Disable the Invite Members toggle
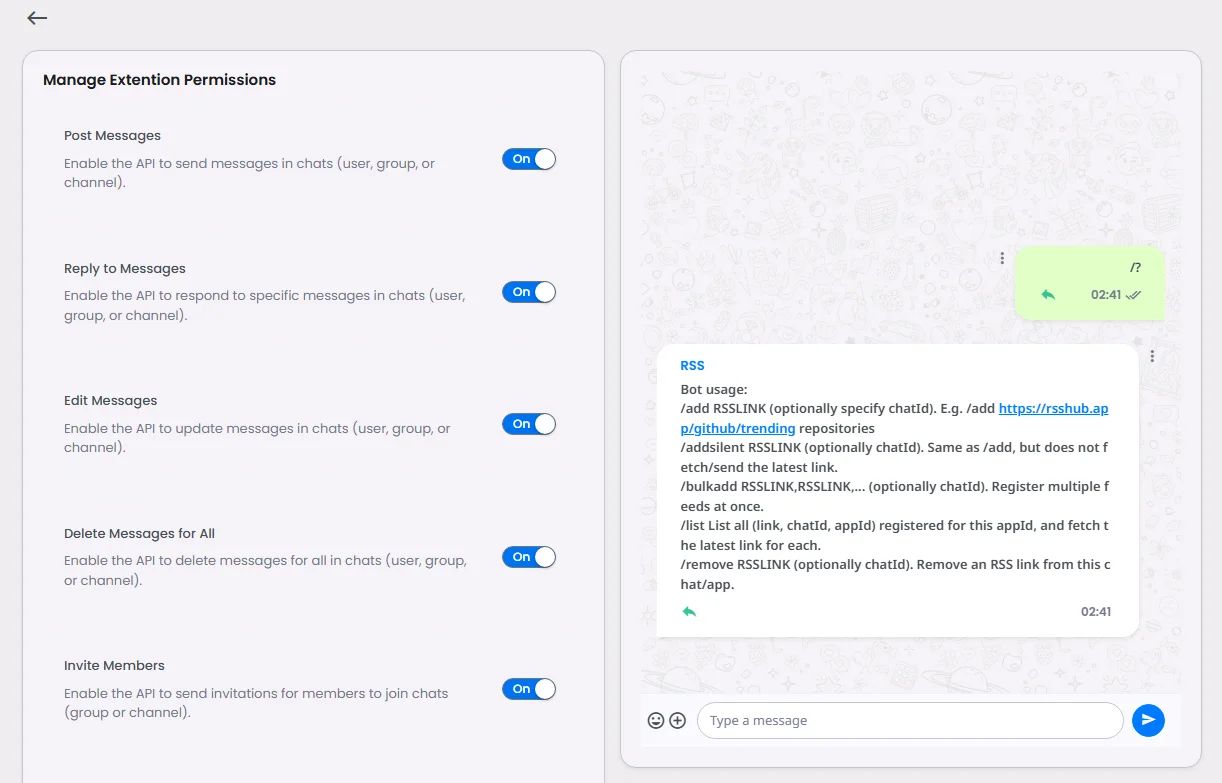This screenshot has width=1222, height=783. 529,689
